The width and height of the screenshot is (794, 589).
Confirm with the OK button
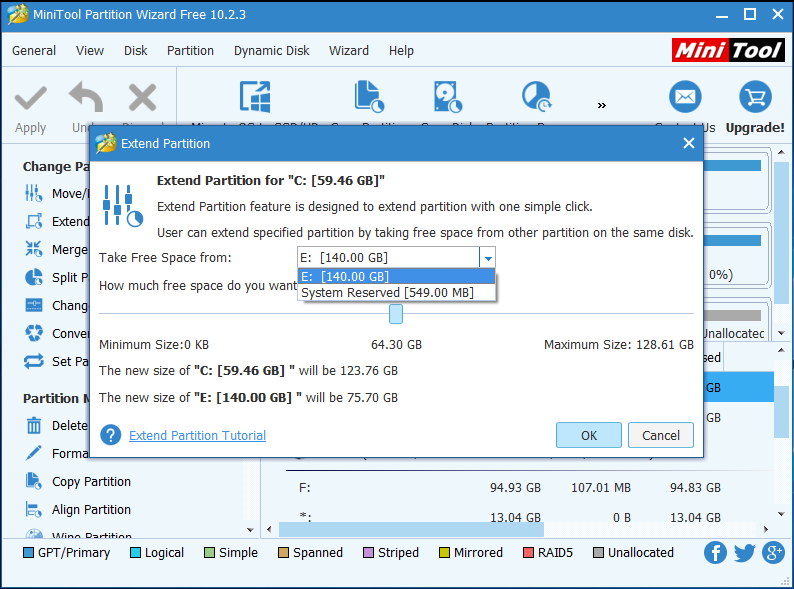click(588, 436)
